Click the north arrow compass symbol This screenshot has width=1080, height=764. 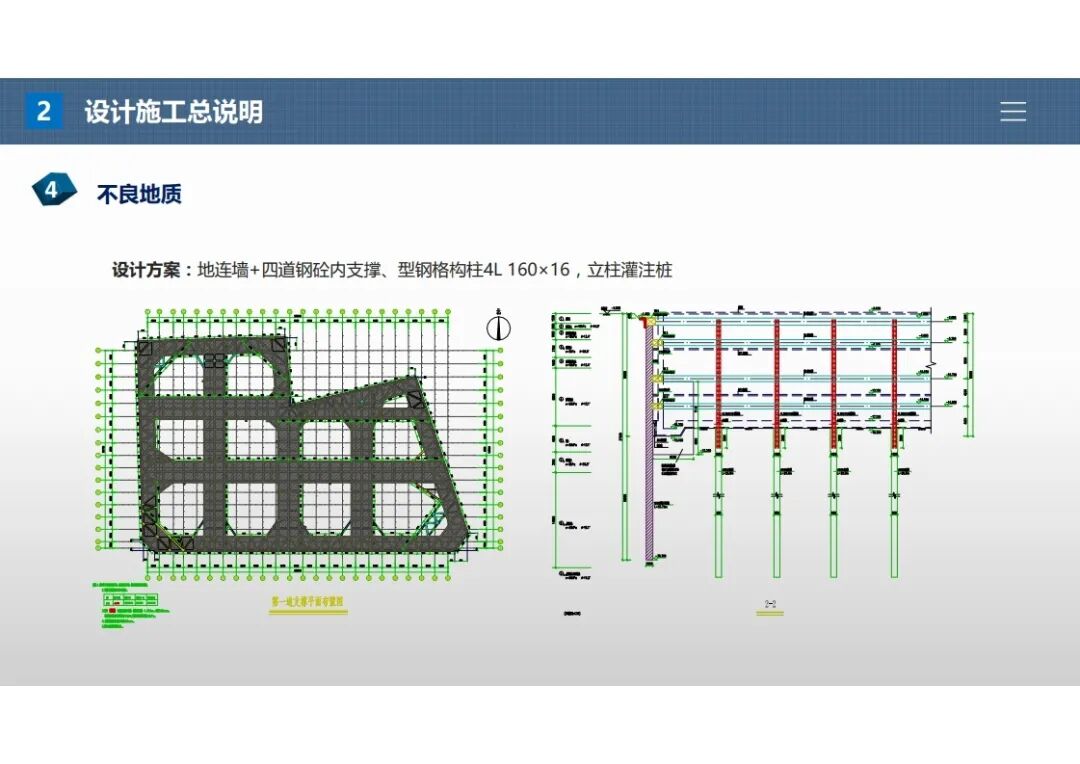click(x=497, y=327)
